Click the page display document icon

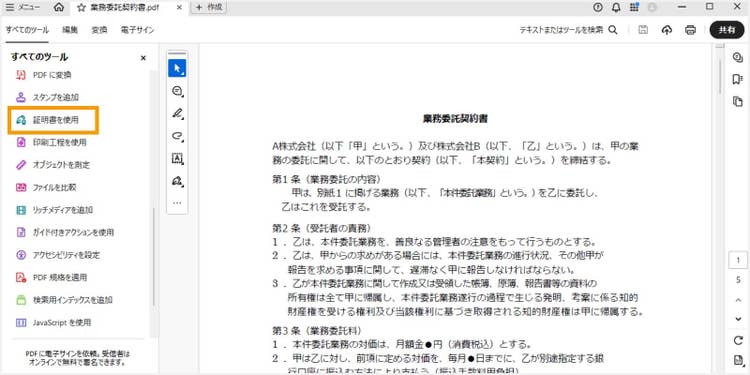coord(738,360)
